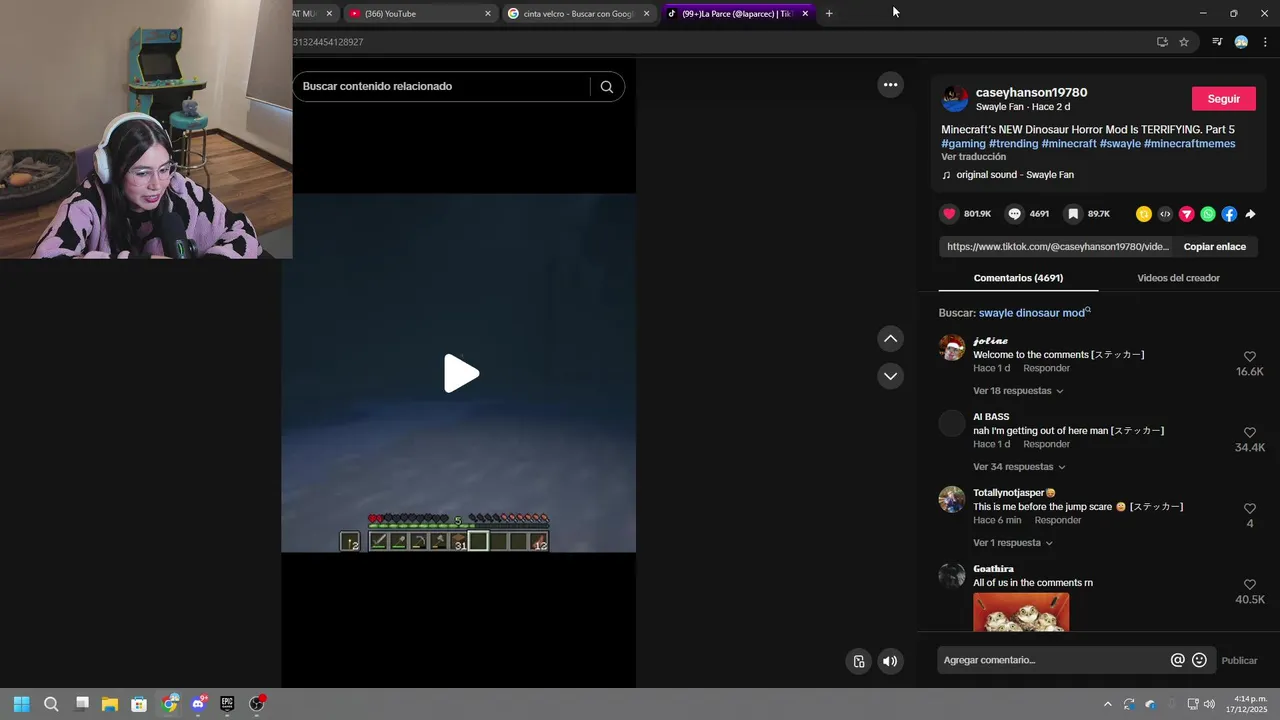Share the video to WhatsApp
Image resolution: width=1280 pixels, height=720 pixels.
tap(1208, 214)
